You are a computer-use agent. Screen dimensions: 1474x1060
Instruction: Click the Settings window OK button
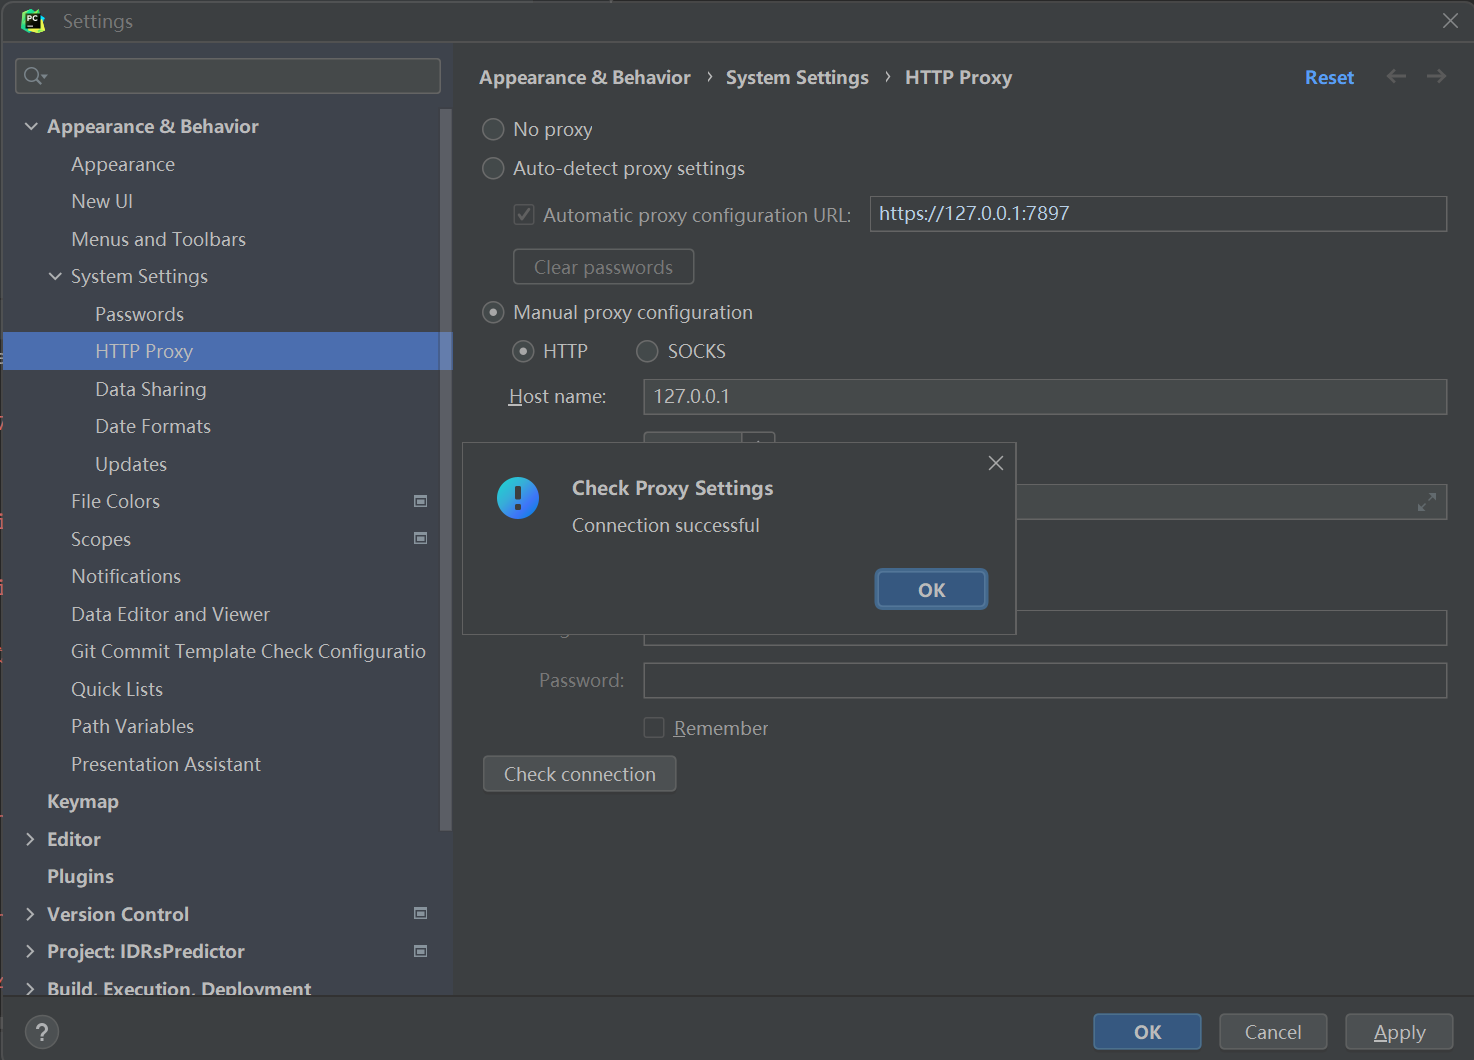click(x=1147, y=1032)
